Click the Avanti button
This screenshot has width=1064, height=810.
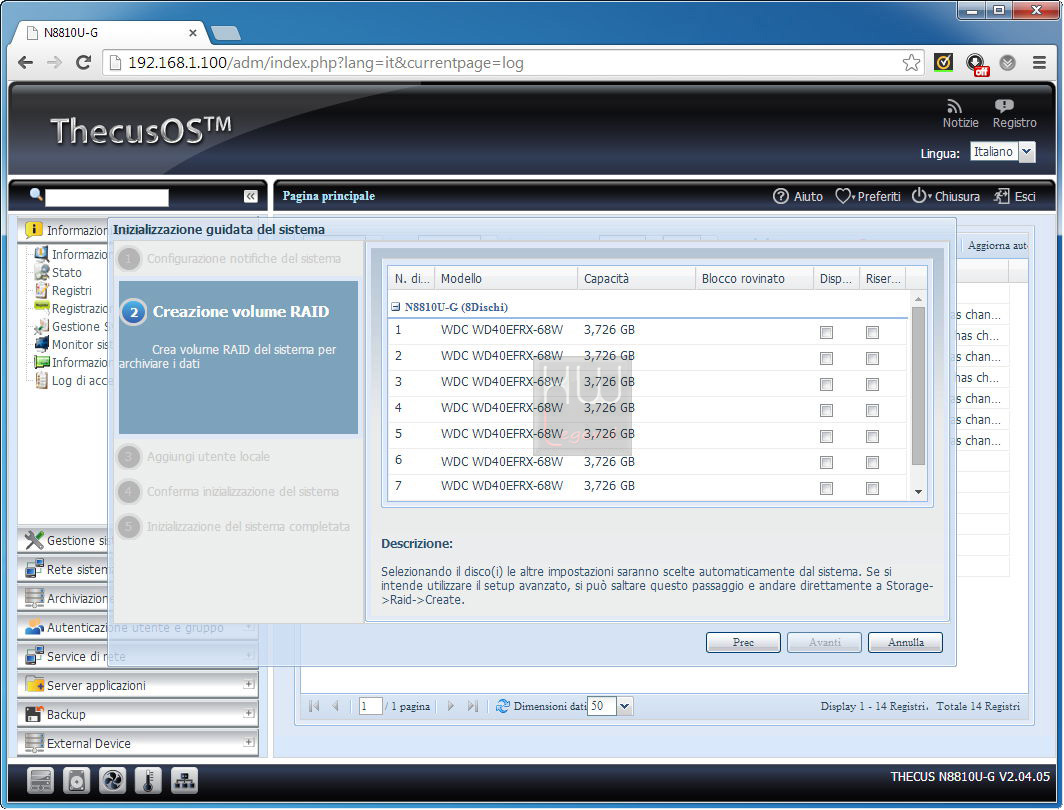pyautogui.click(x=824, y=642)
